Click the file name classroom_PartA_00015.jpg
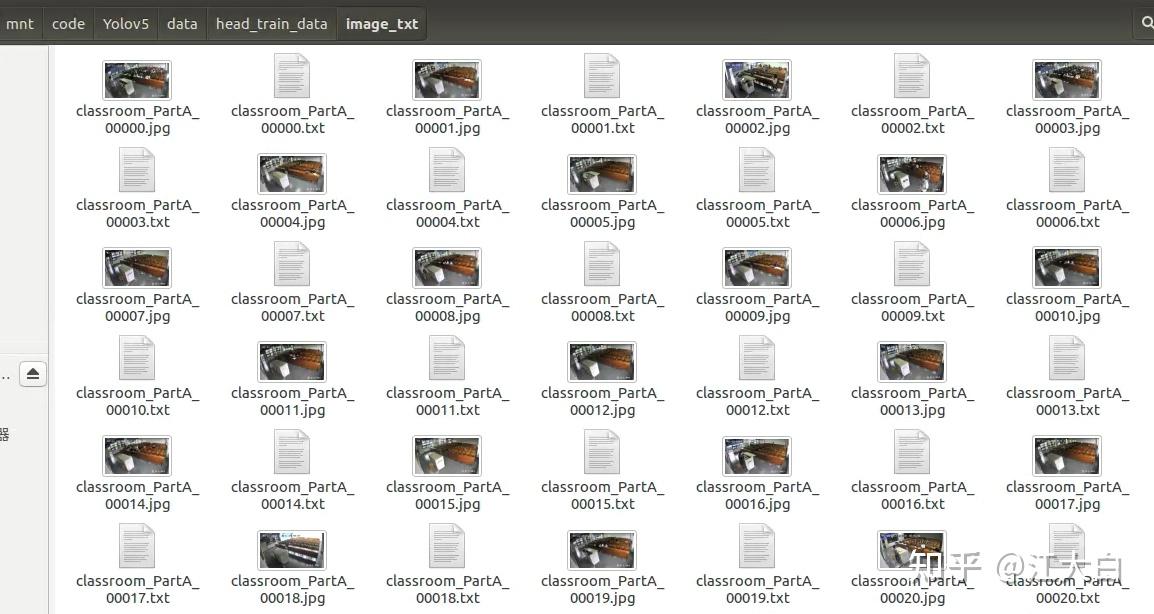Image resolution: width=1154 pixels, height=614 pixels. coord(447,495)
